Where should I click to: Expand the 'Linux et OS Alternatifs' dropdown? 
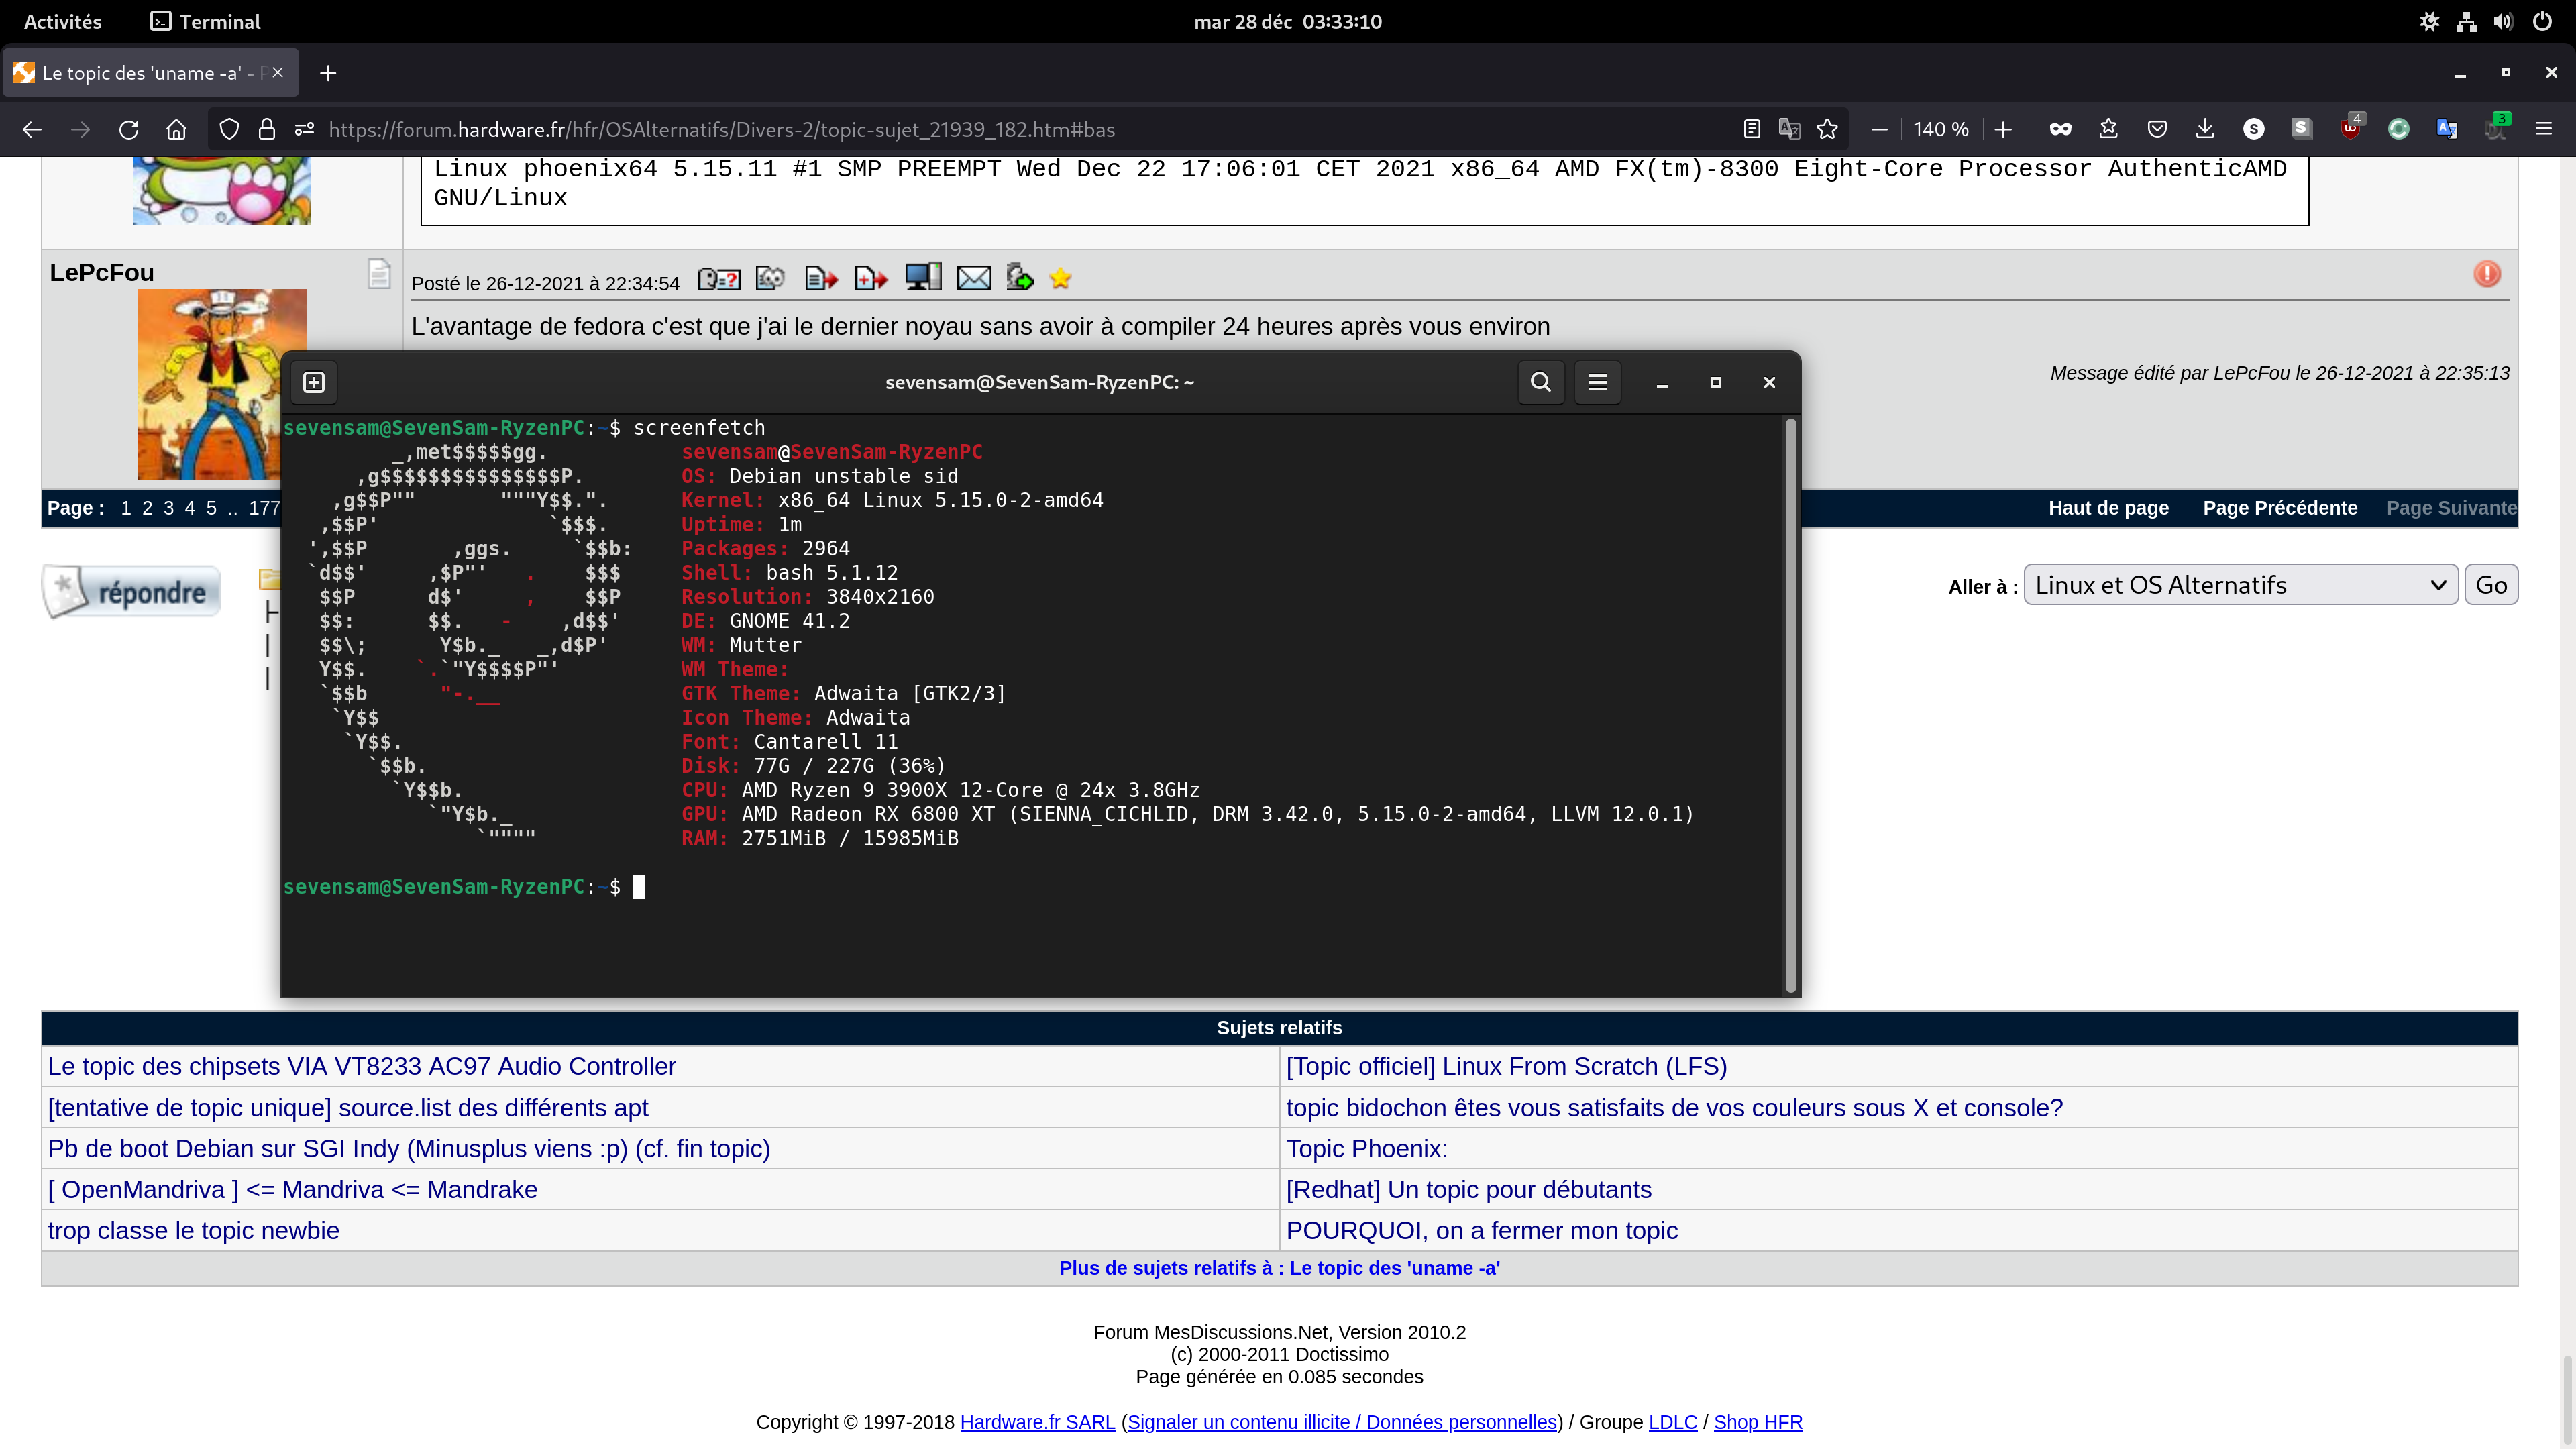point(2239,585)
